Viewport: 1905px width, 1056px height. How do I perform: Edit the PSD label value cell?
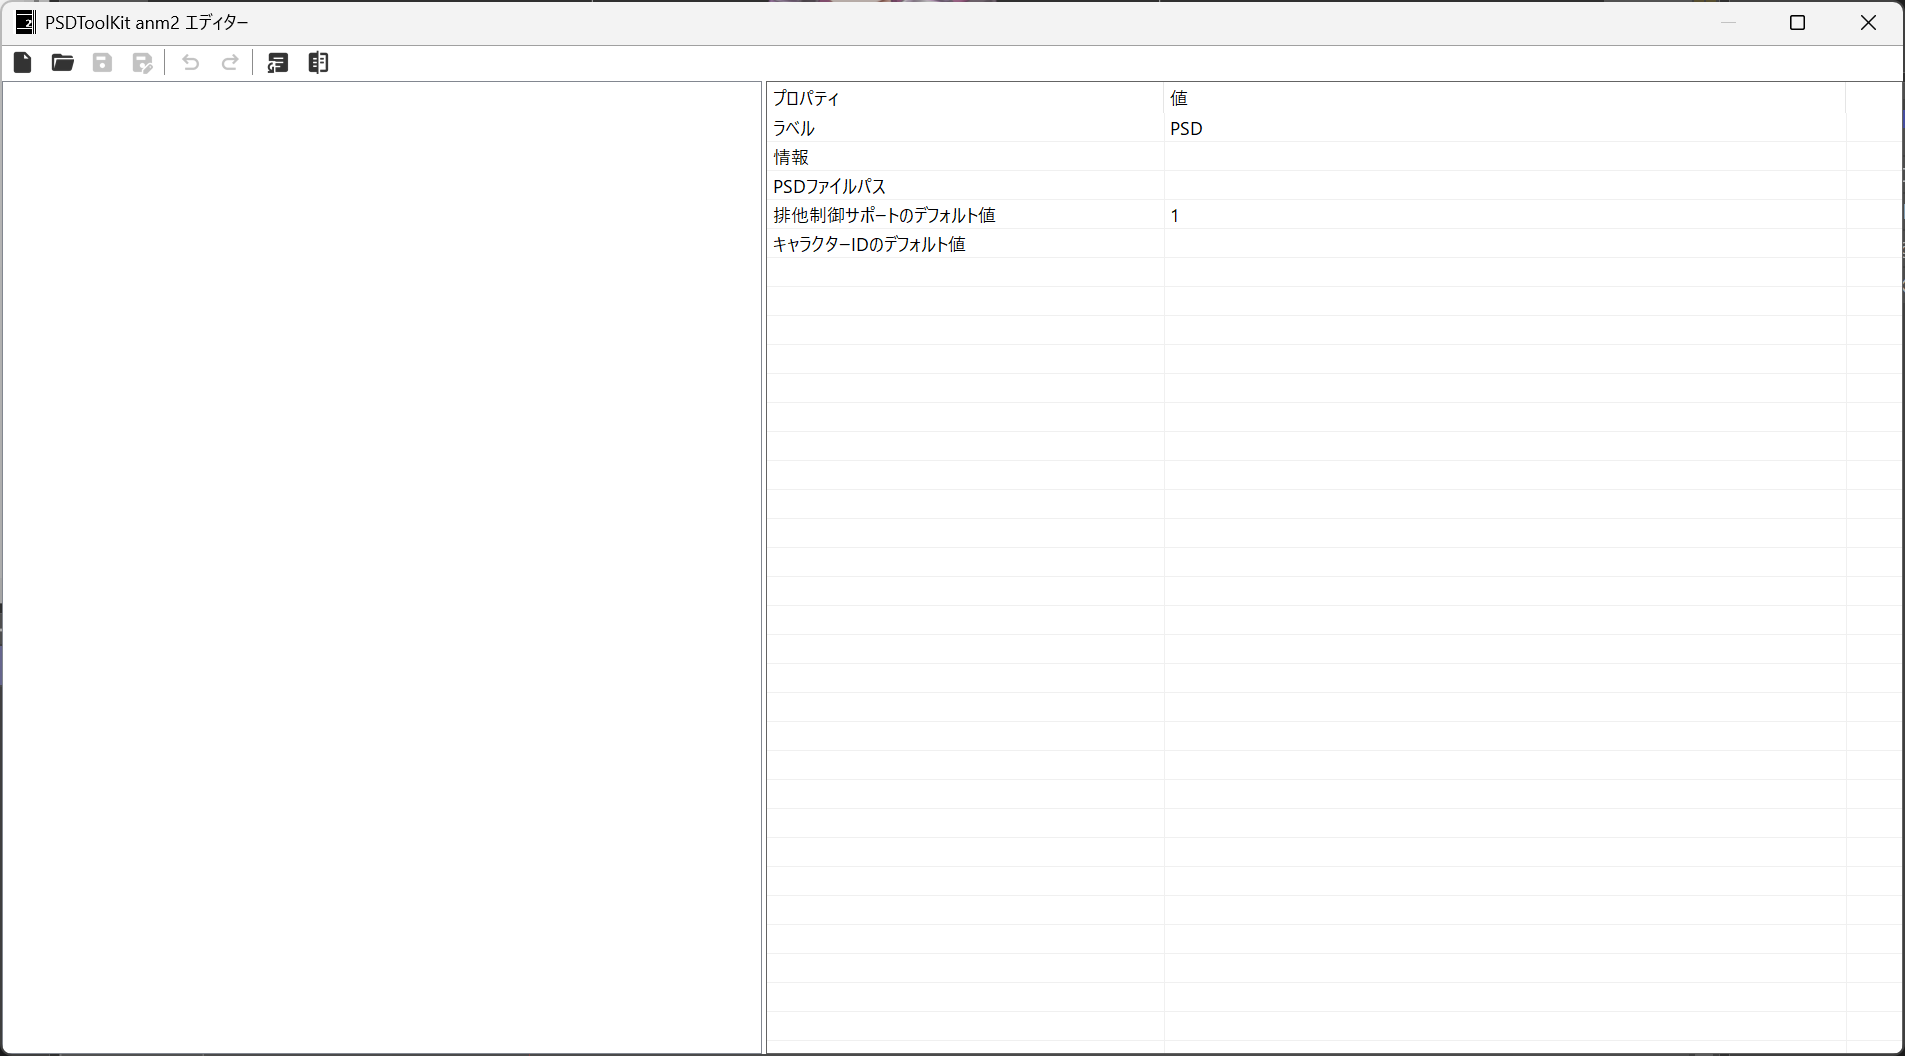1187,128
